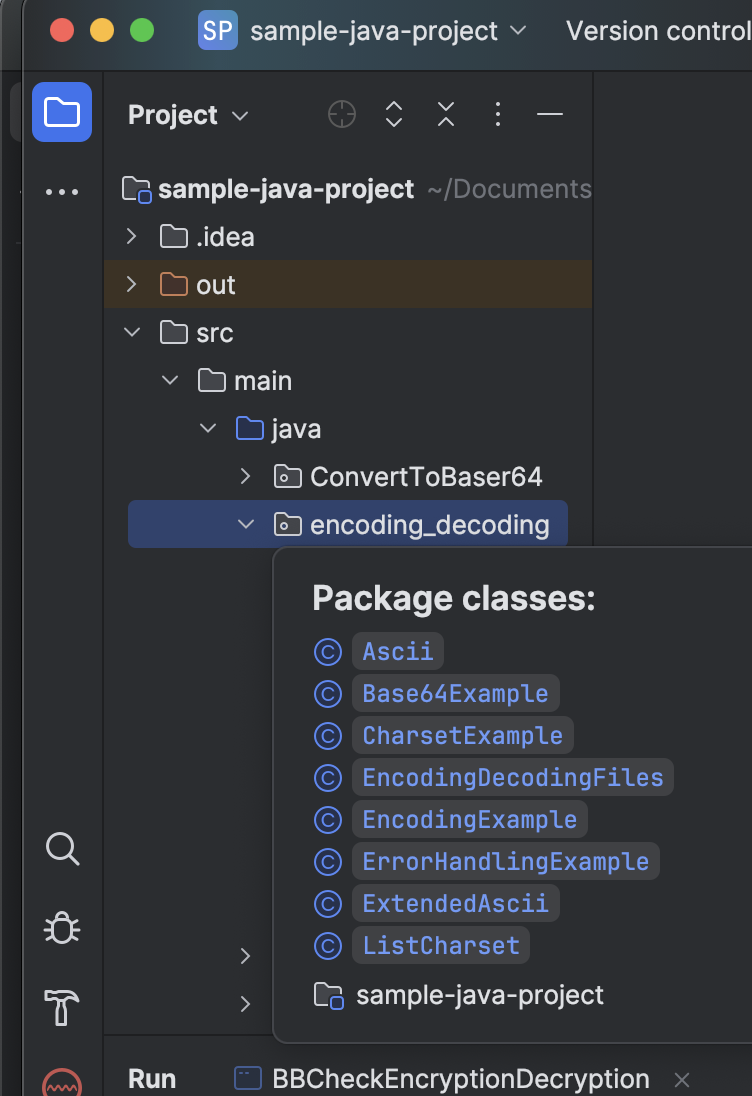The height and width of the screenshot is (1096, 752).
Task: Open the EncodingDecodingFiles class link
Action: pyautogui.click(x=512, y=777)
